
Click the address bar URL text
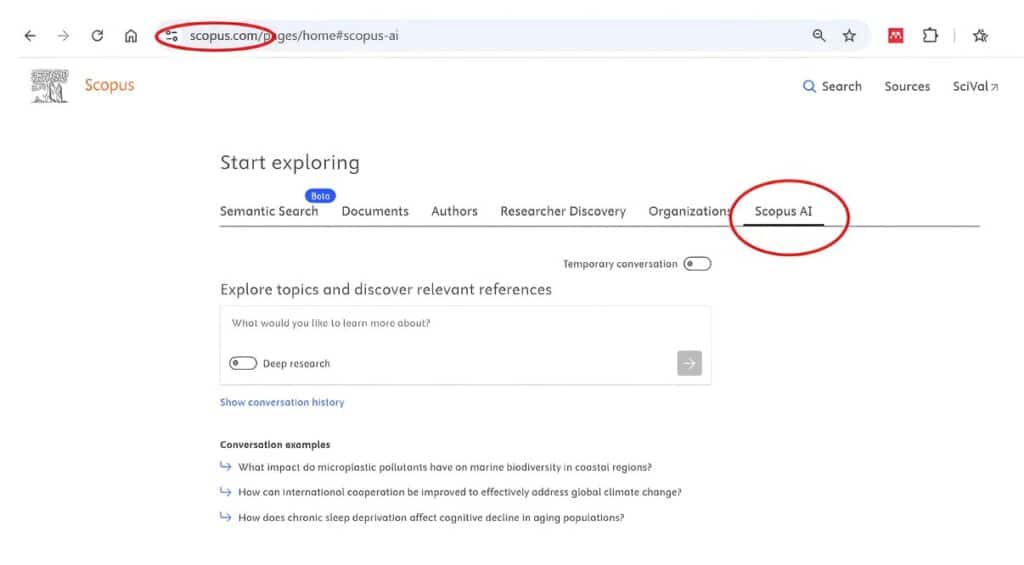[x=294, y=36]
